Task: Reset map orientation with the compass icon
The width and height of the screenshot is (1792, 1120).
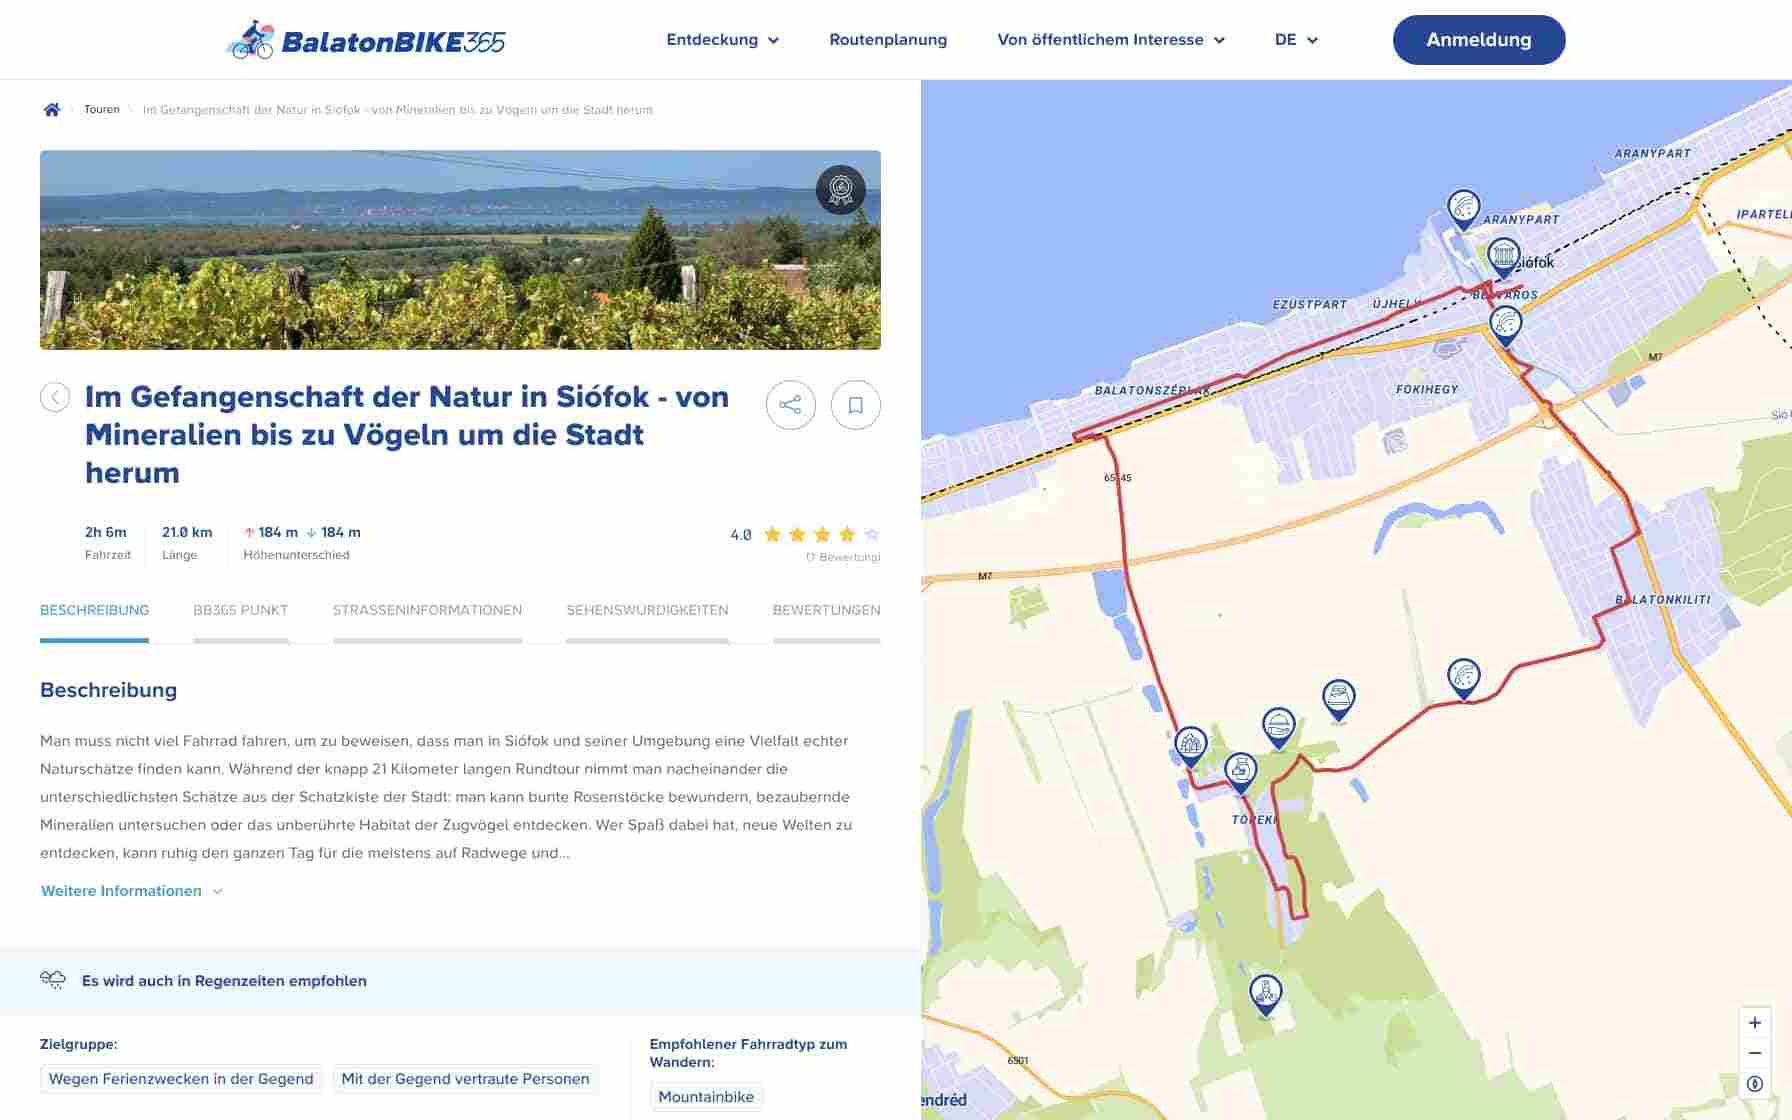Action: [x=1755, y=1084]
